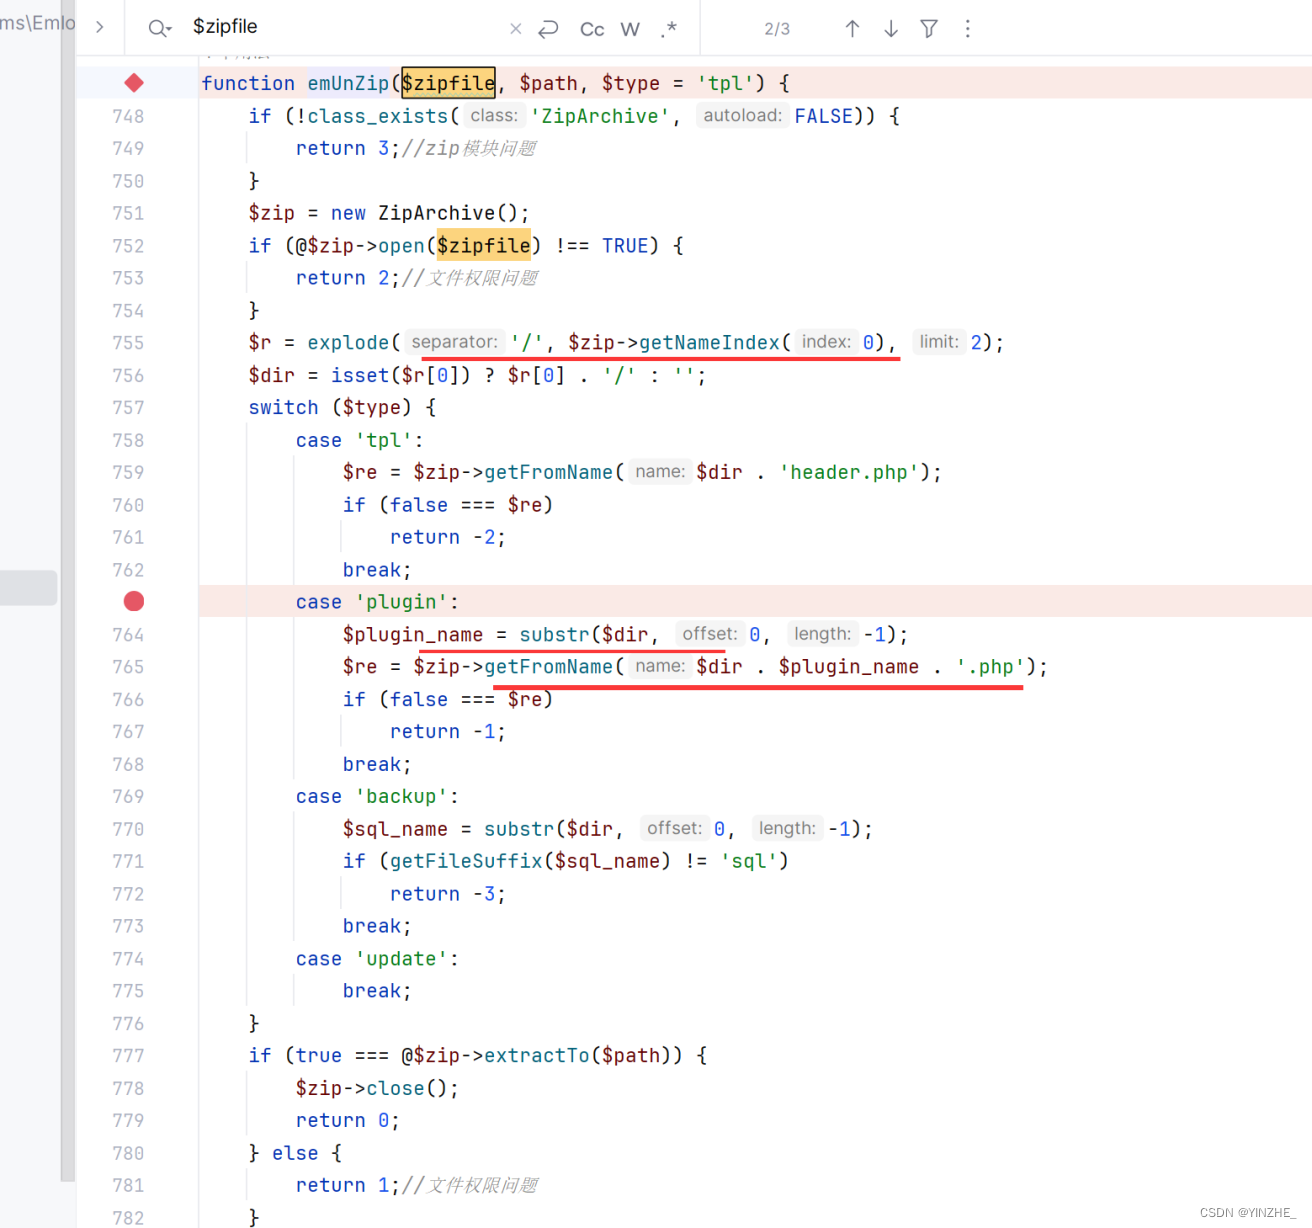1312x1228 pixels.
Task: Remove breakpoint on case 'plugin' line
Action: [134, 601]
